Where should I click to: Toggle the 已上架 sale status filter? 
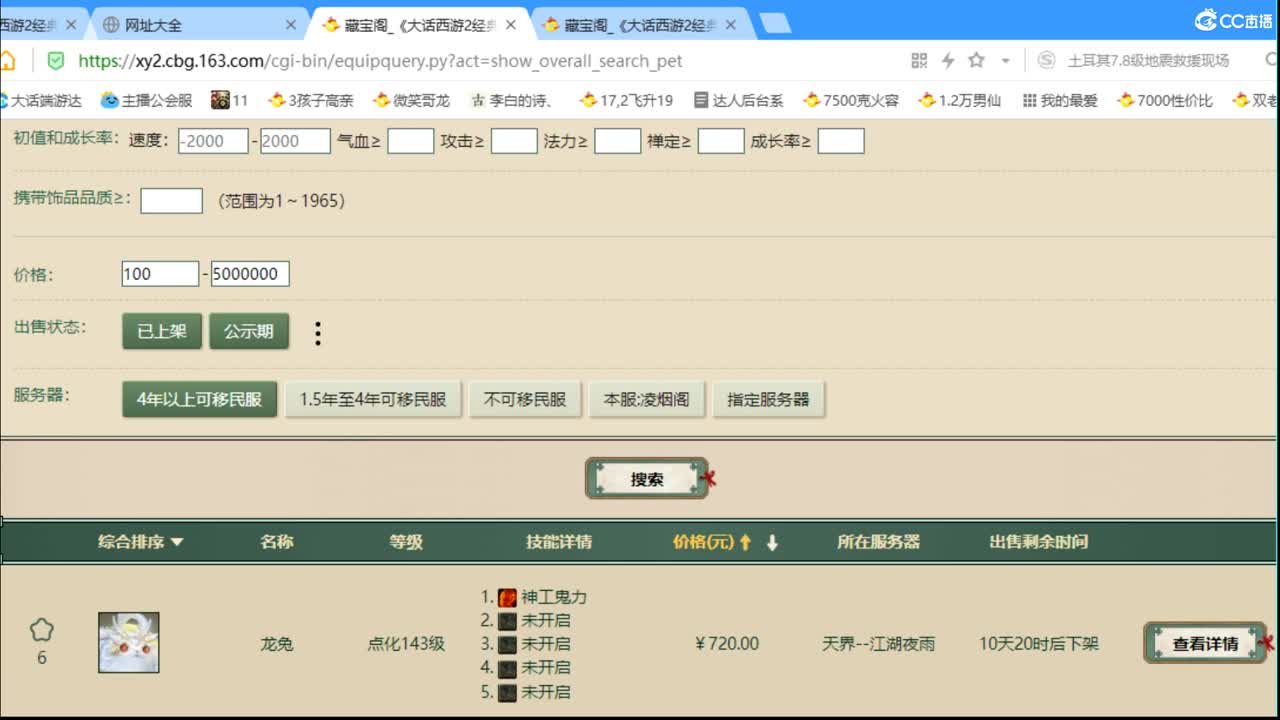click(x=162, y=331)
